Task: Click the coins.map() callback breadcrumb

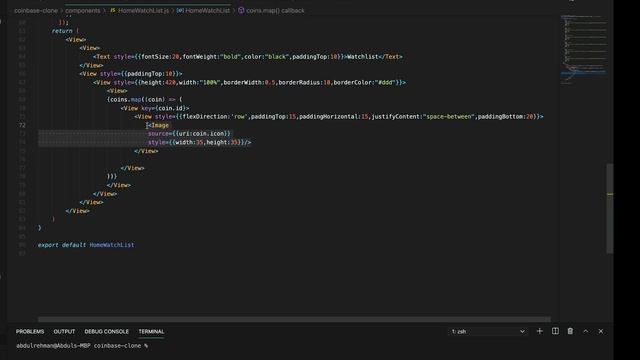Action: pyautogui.click(x=275, y=11)
